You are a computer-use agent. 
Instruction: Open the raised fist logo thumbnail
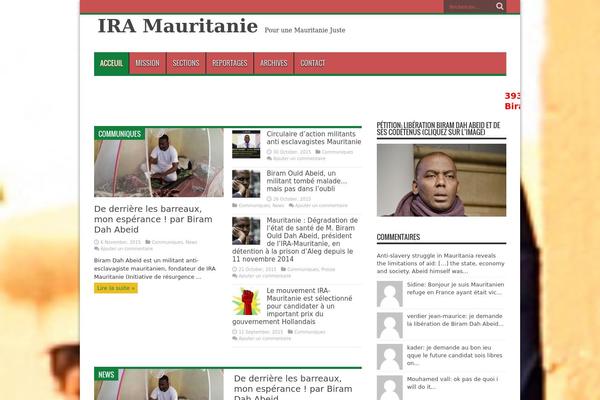[246, 301]
